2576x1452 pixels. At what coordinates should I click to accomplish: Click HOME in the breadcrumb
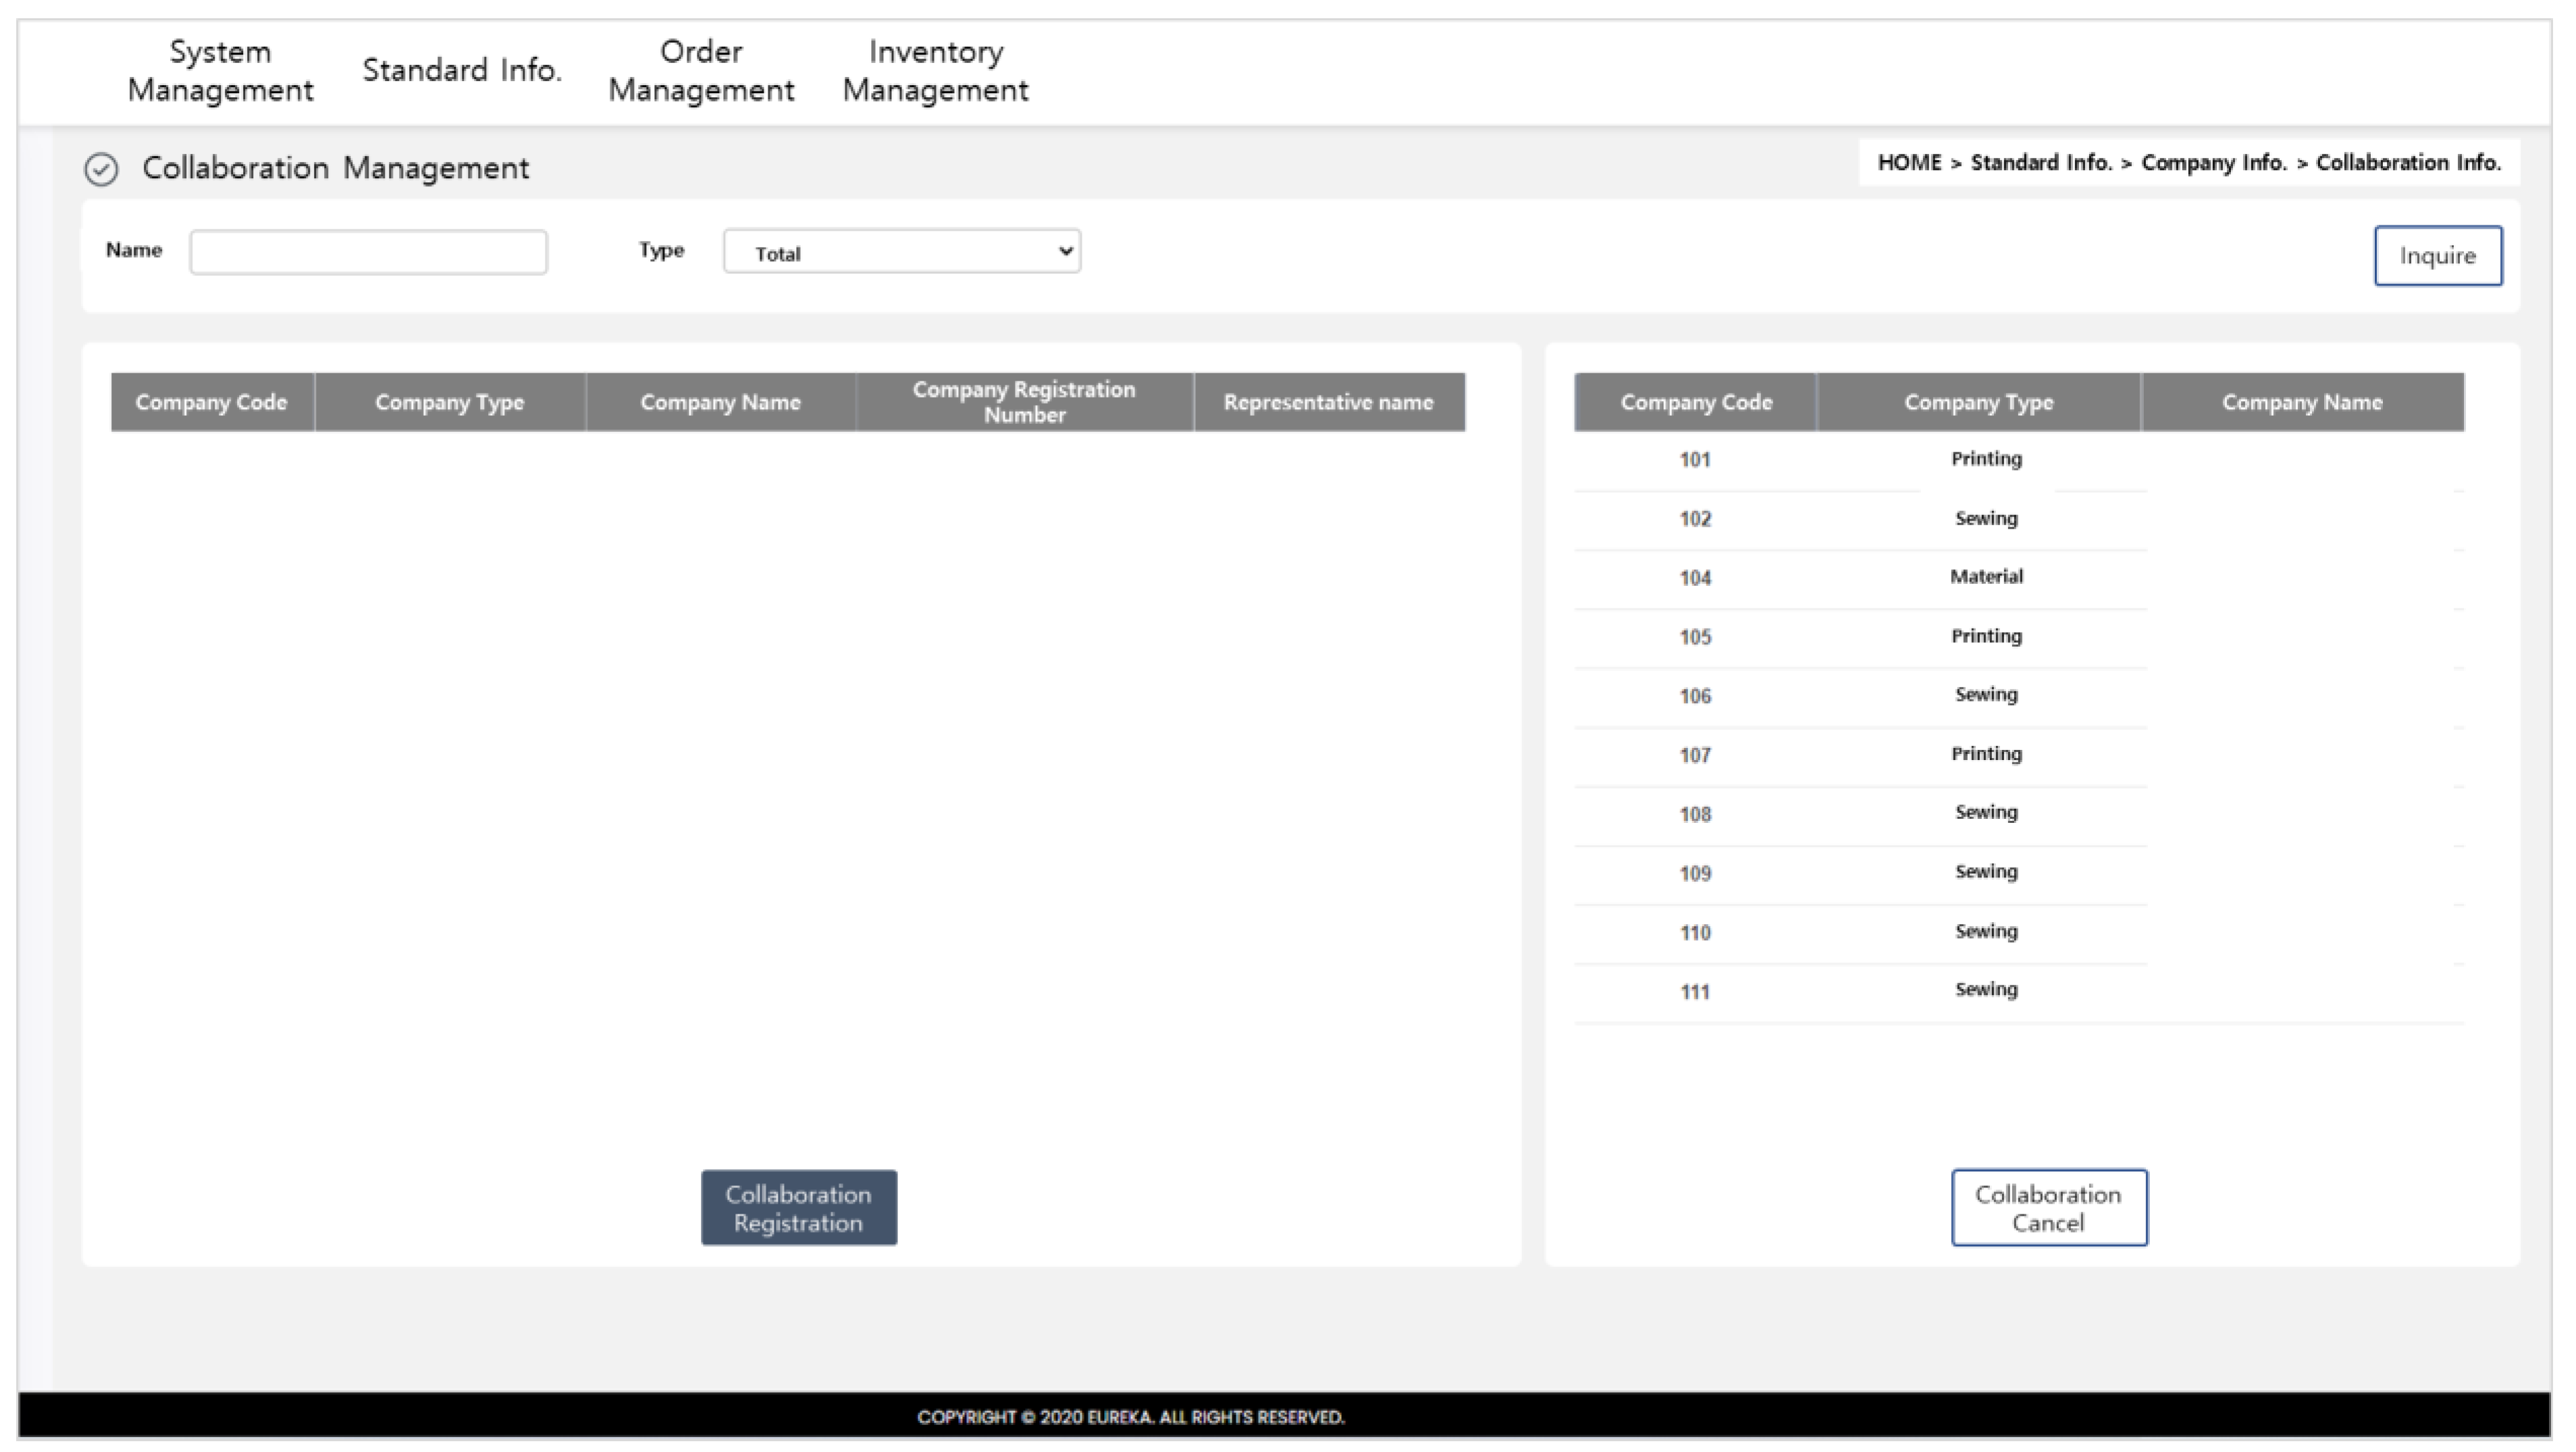(x=1908, y=163)
